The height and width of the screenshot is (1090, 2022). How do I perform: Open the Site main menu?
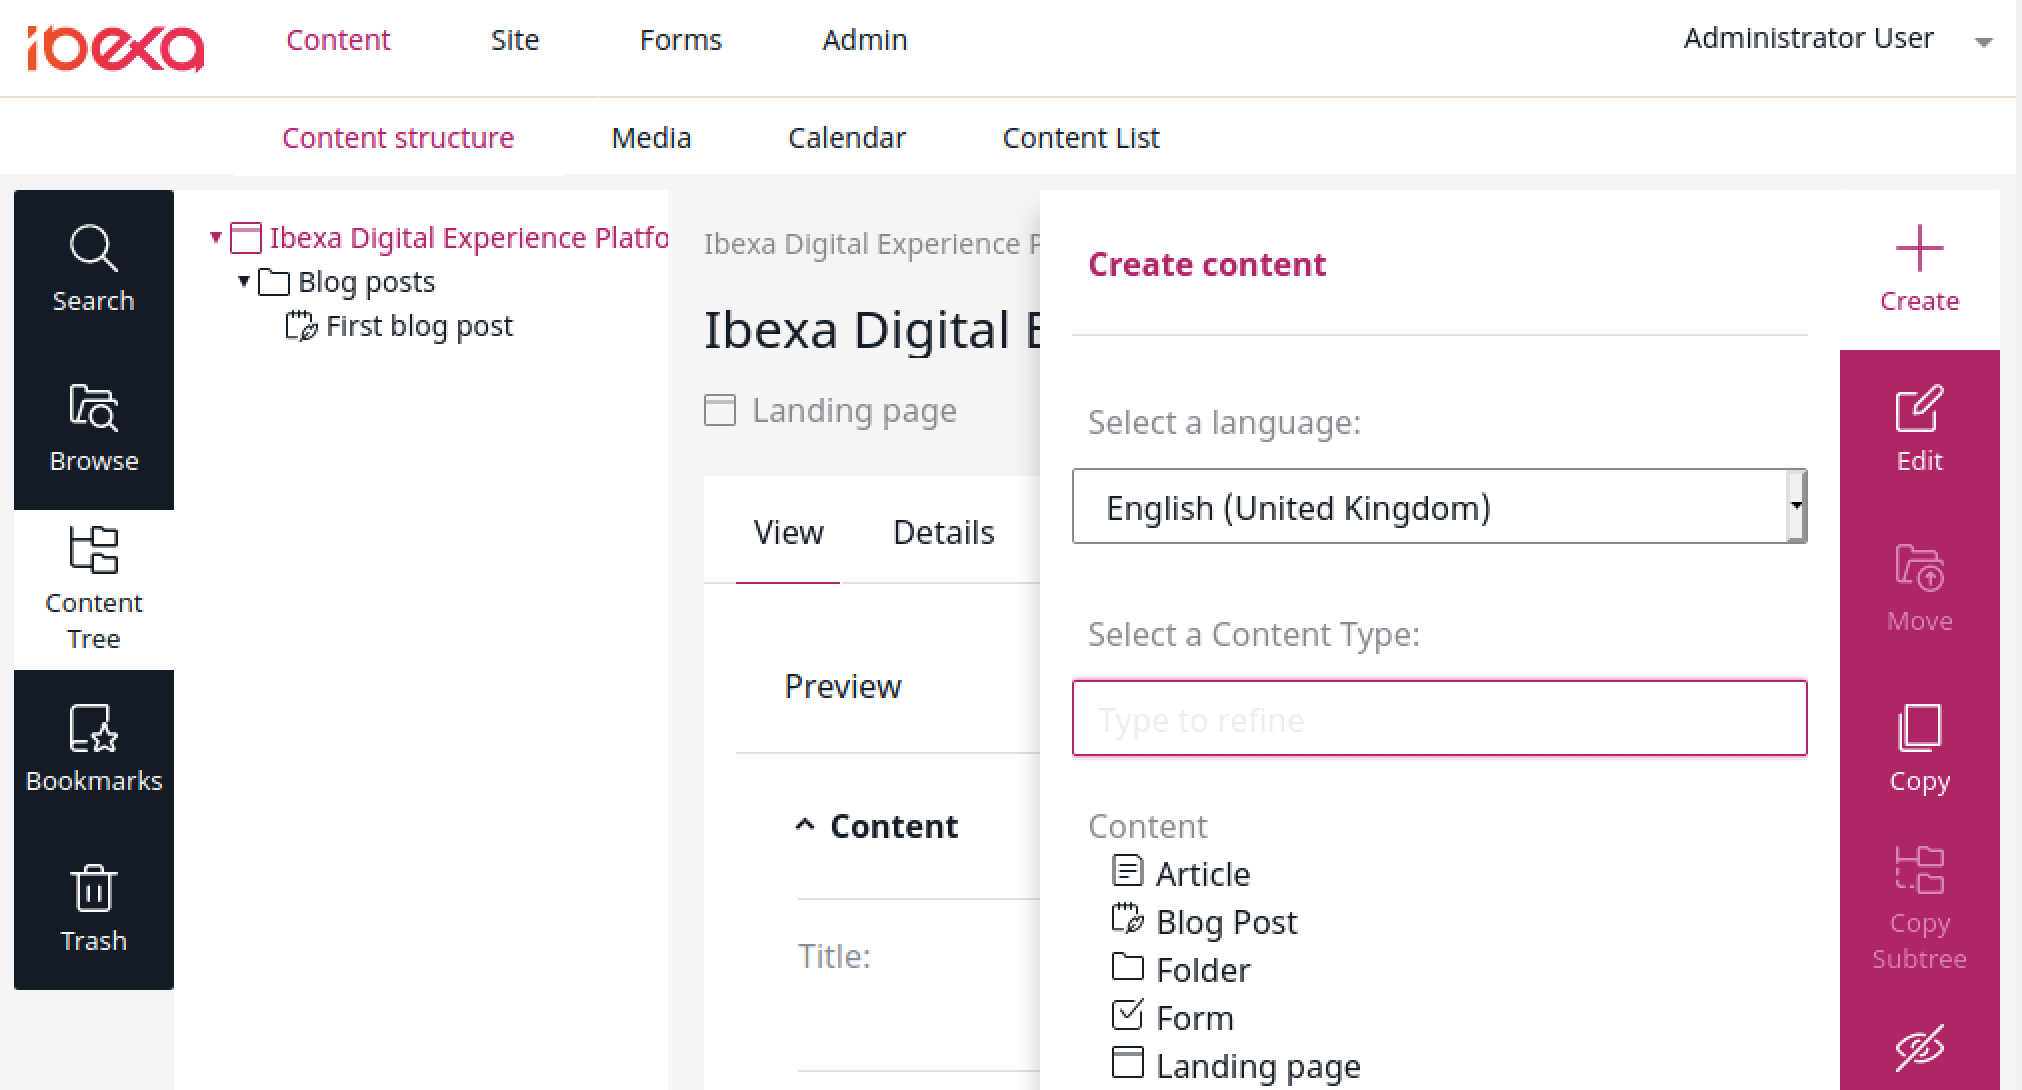pyautogui.click(x=515, y=40)
